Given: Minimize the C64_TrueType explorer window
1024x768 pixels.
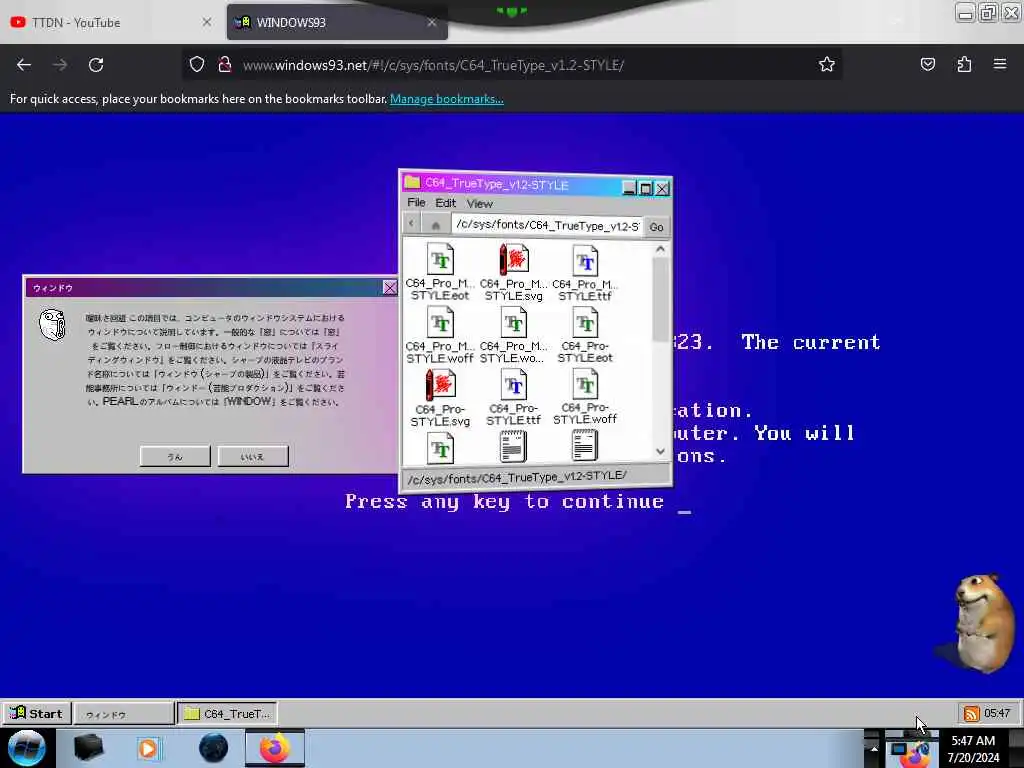Looking at the screenshot, I should 630,188.
